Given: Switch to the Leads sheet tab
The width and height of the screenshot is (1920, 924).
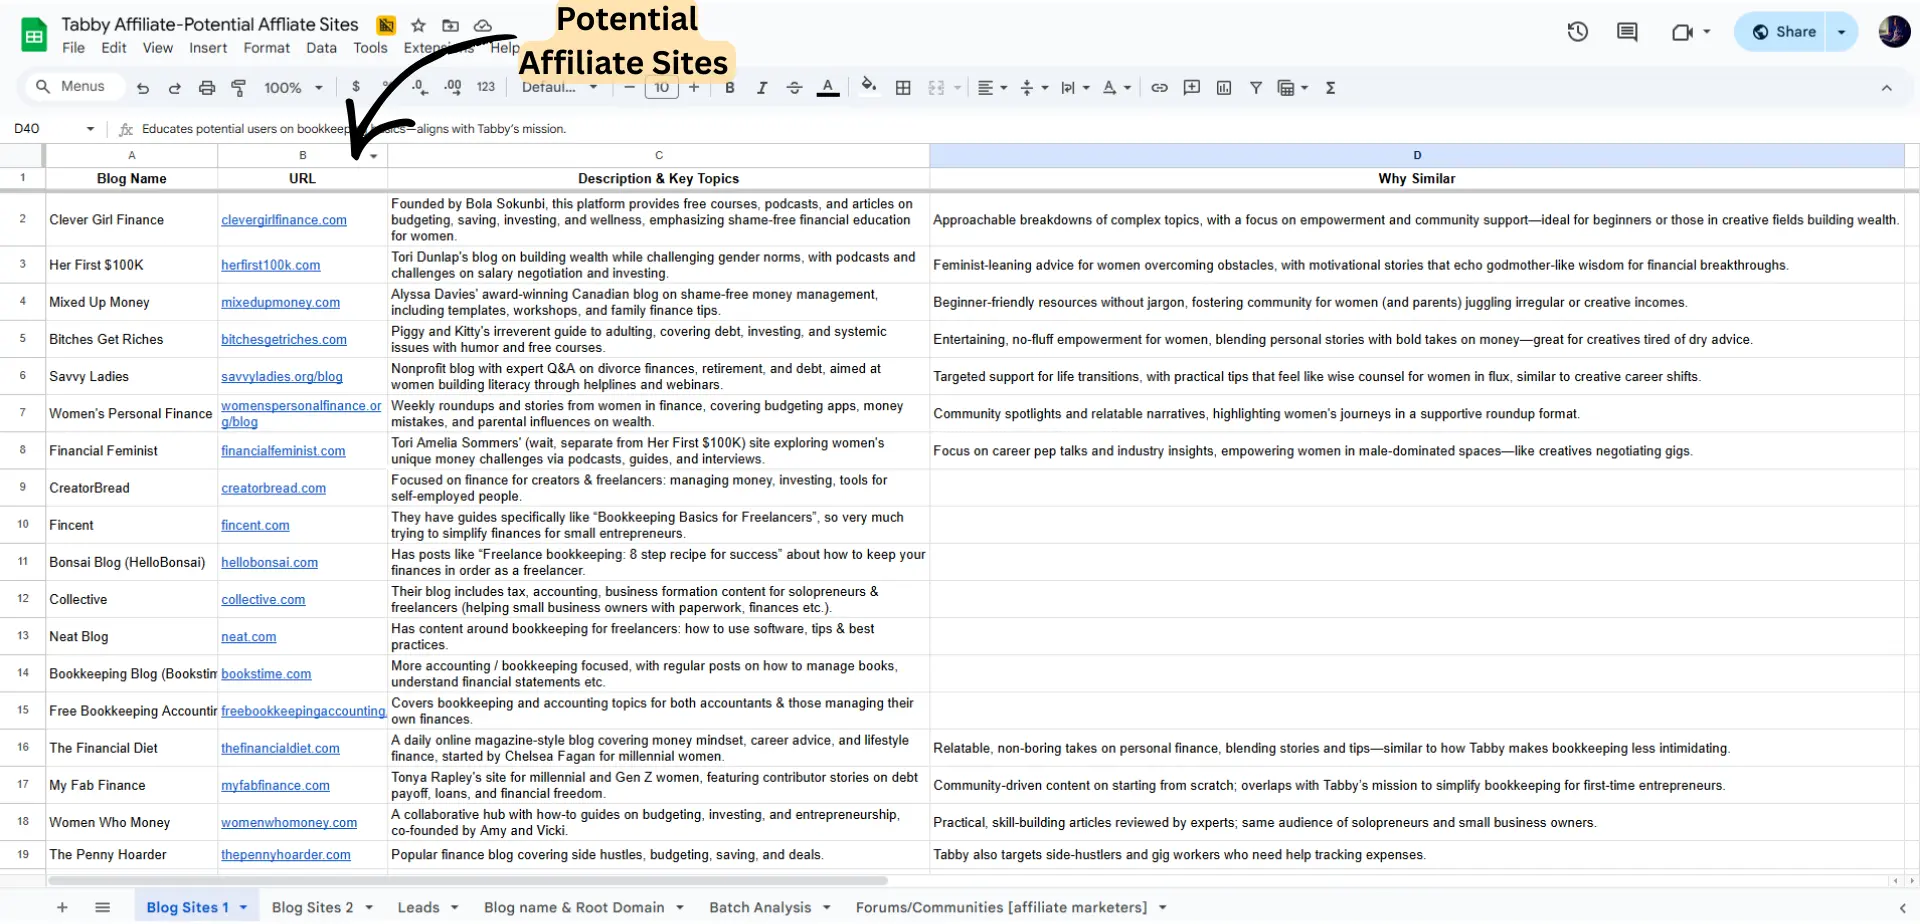Looking at the screenshot, I should 418,907.
